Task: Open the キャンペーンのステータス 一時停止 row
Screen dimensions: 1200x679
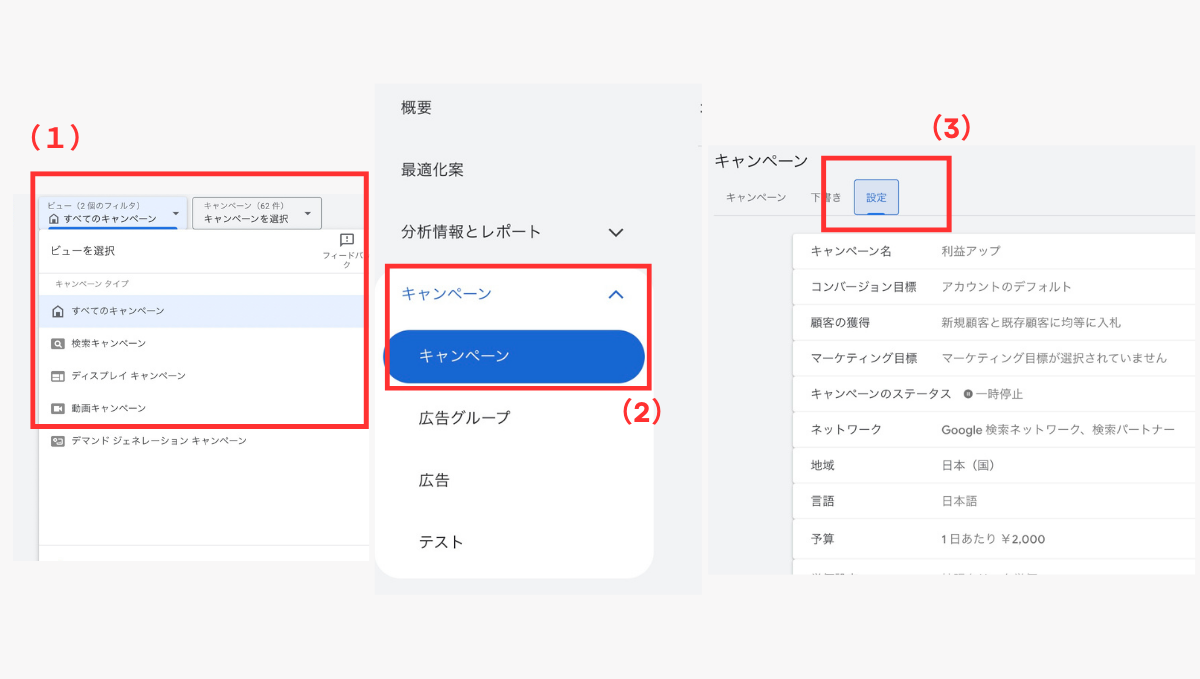Action: 993,394
